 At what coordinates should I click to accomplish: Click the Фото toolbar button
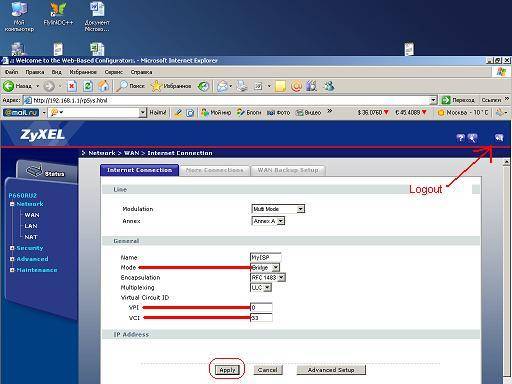point(279,113)
